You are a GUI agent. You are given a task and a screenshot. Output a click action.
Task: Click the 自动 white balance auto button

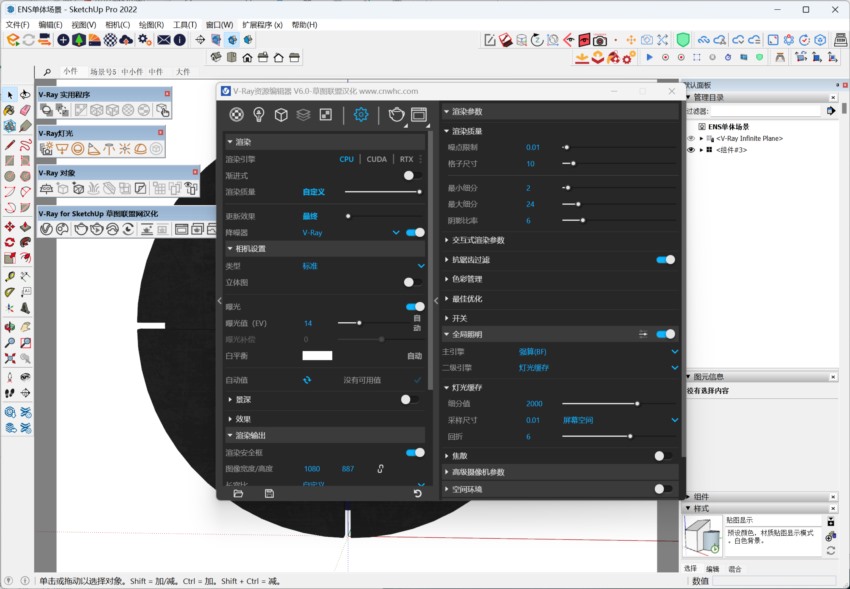pos(415,356)
